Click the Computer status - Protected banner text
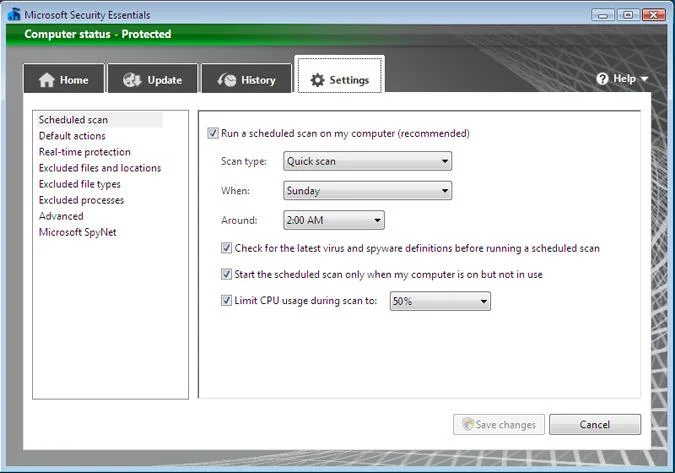Screen dimensions: 675x473 pyautogui.click(x=98, y=34)
